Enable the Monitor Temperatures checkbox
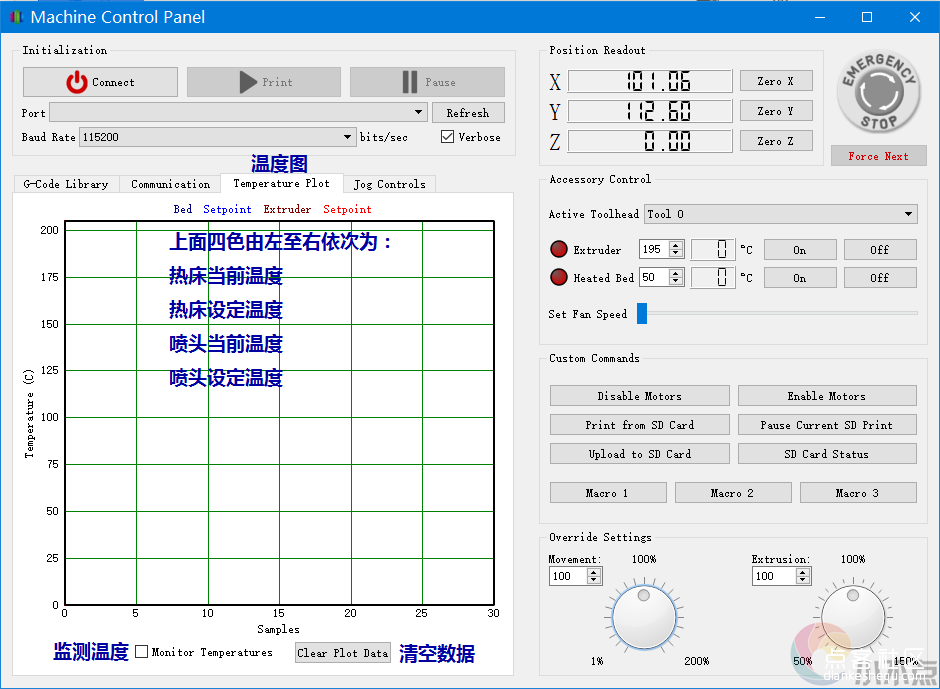The height and width of the screenshot is (689, 940). (141, 652)
